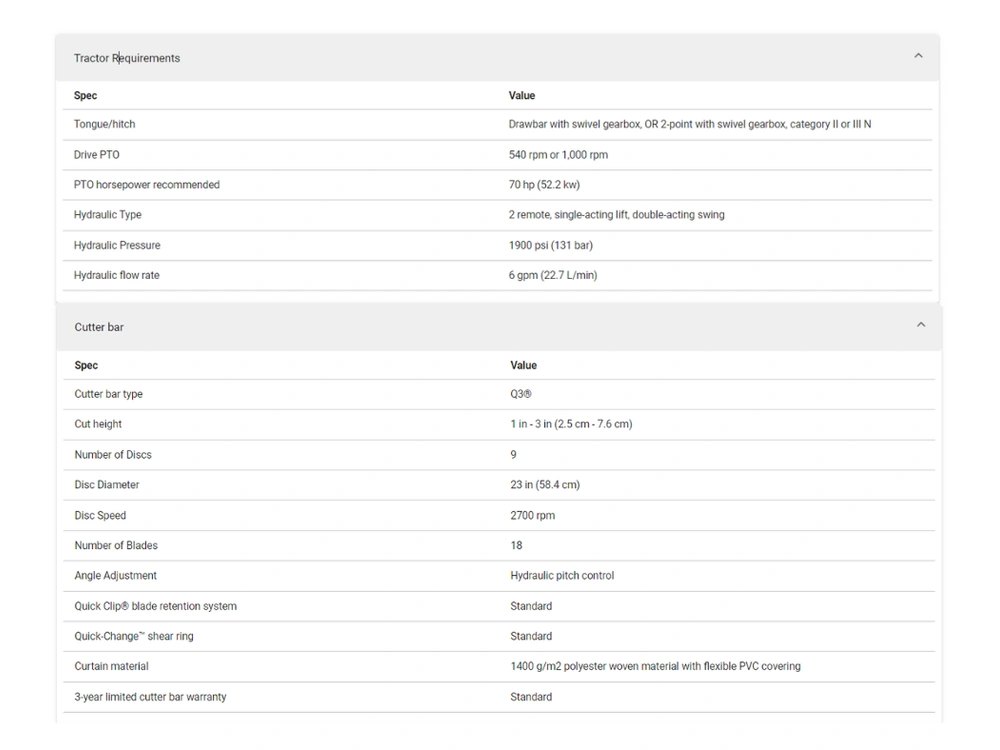Select the Hydraulic Type row label
Viewport: 1000px width, 750px height.
point(107,215)
